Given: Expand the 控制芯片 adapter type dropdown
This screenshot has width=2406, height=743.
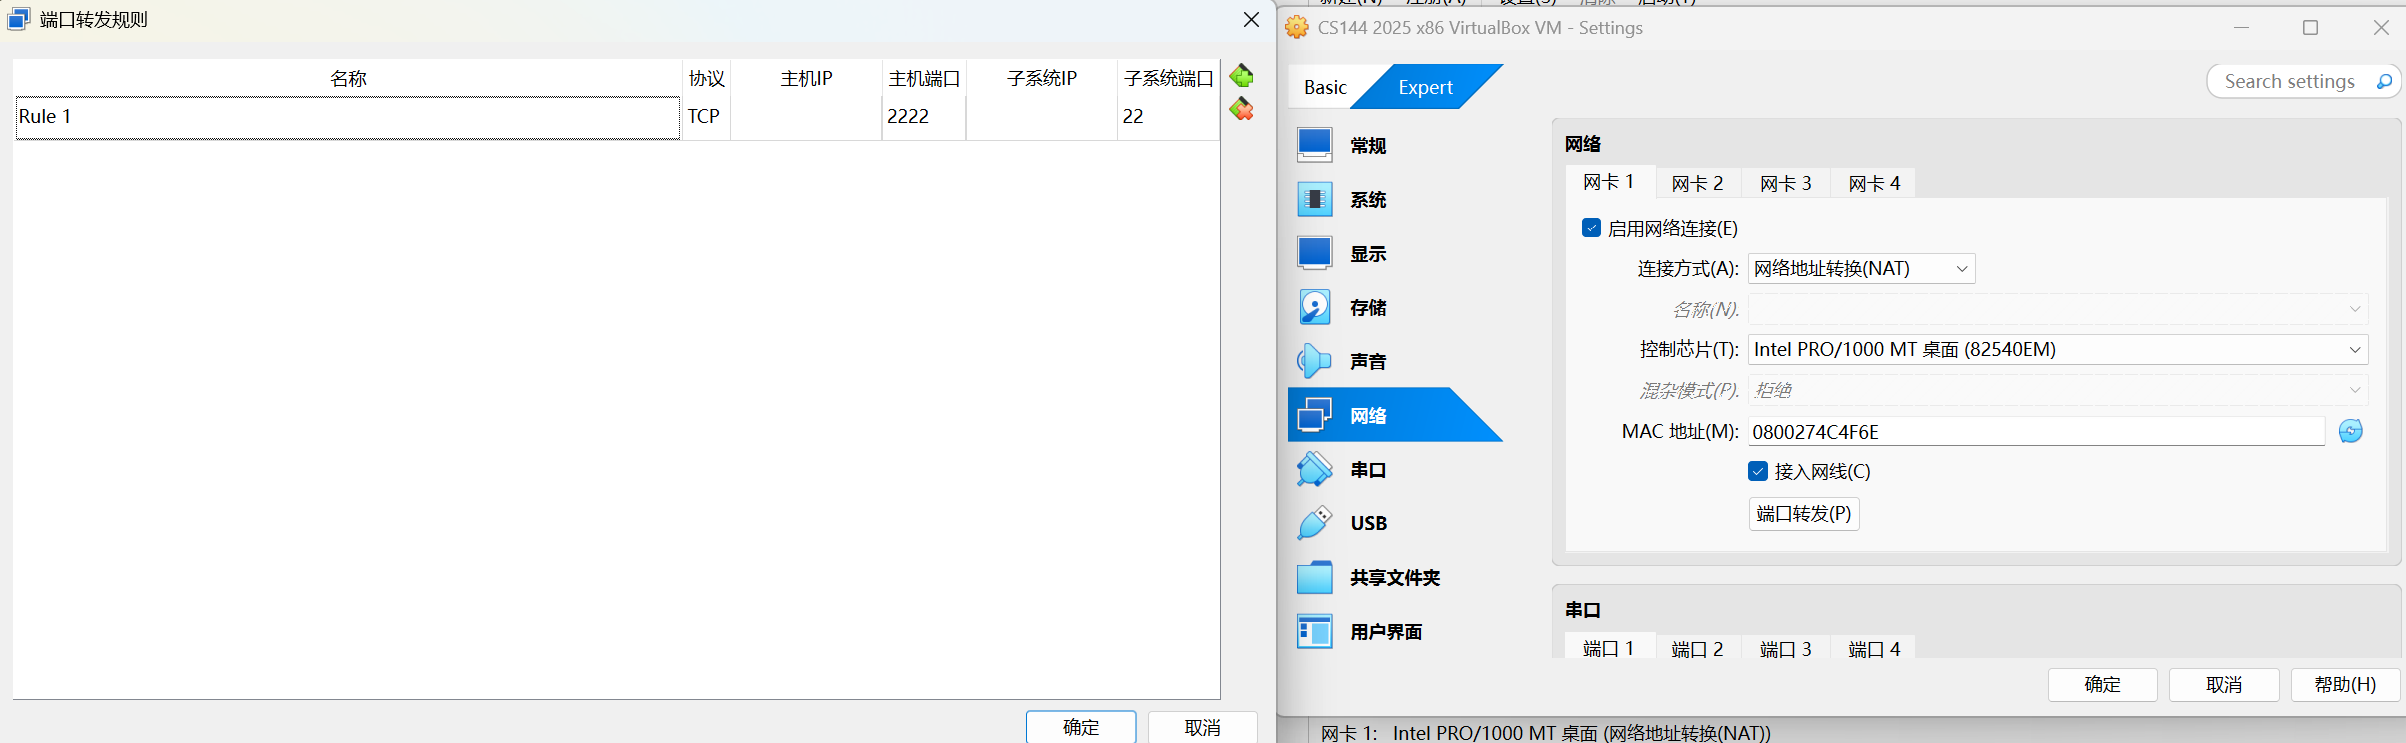Looking at the screenshot, I should click(x=2057, y=349).
